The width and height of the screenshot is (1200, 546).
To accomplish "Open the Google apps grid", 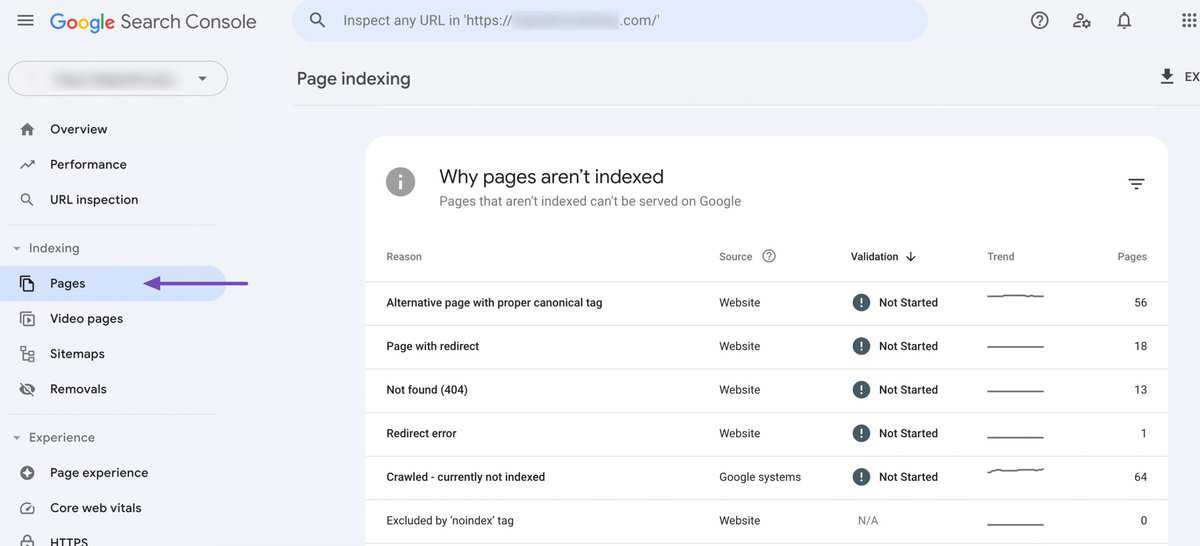I will [1188, 20].
